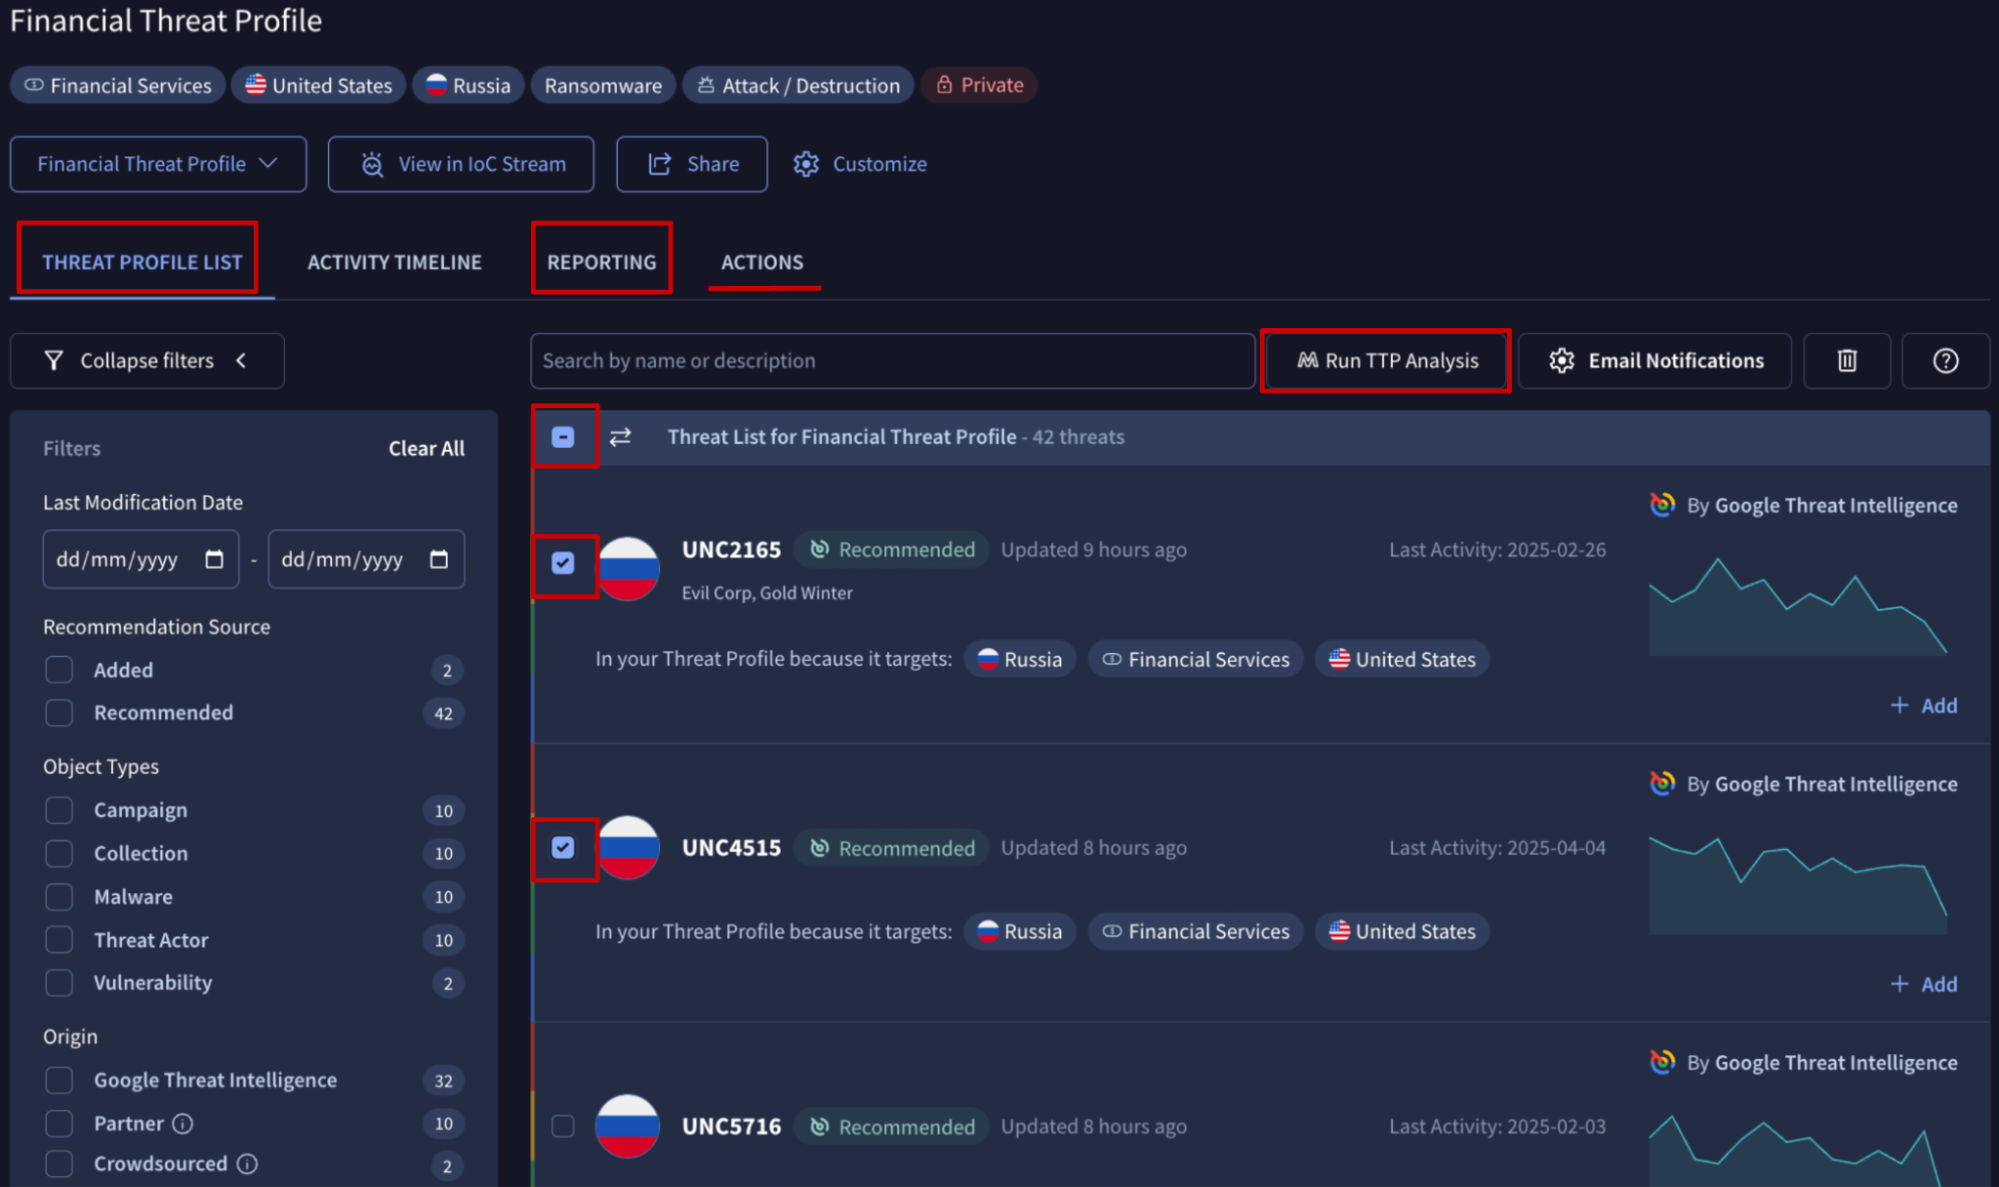Click the UNC4515 activity sparkline chart

[1797, 885]
